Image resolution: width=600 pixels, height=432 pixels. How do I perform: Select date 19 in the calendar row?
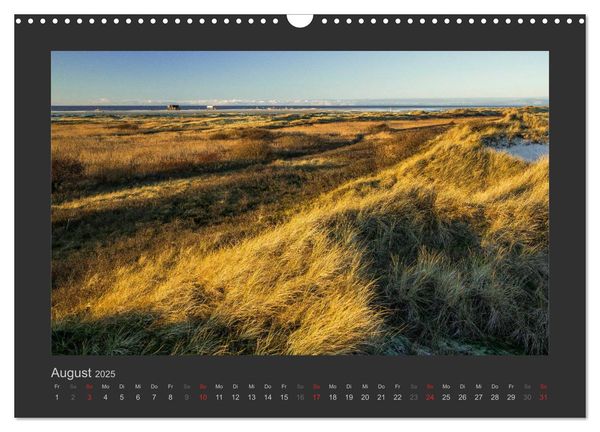349,397
